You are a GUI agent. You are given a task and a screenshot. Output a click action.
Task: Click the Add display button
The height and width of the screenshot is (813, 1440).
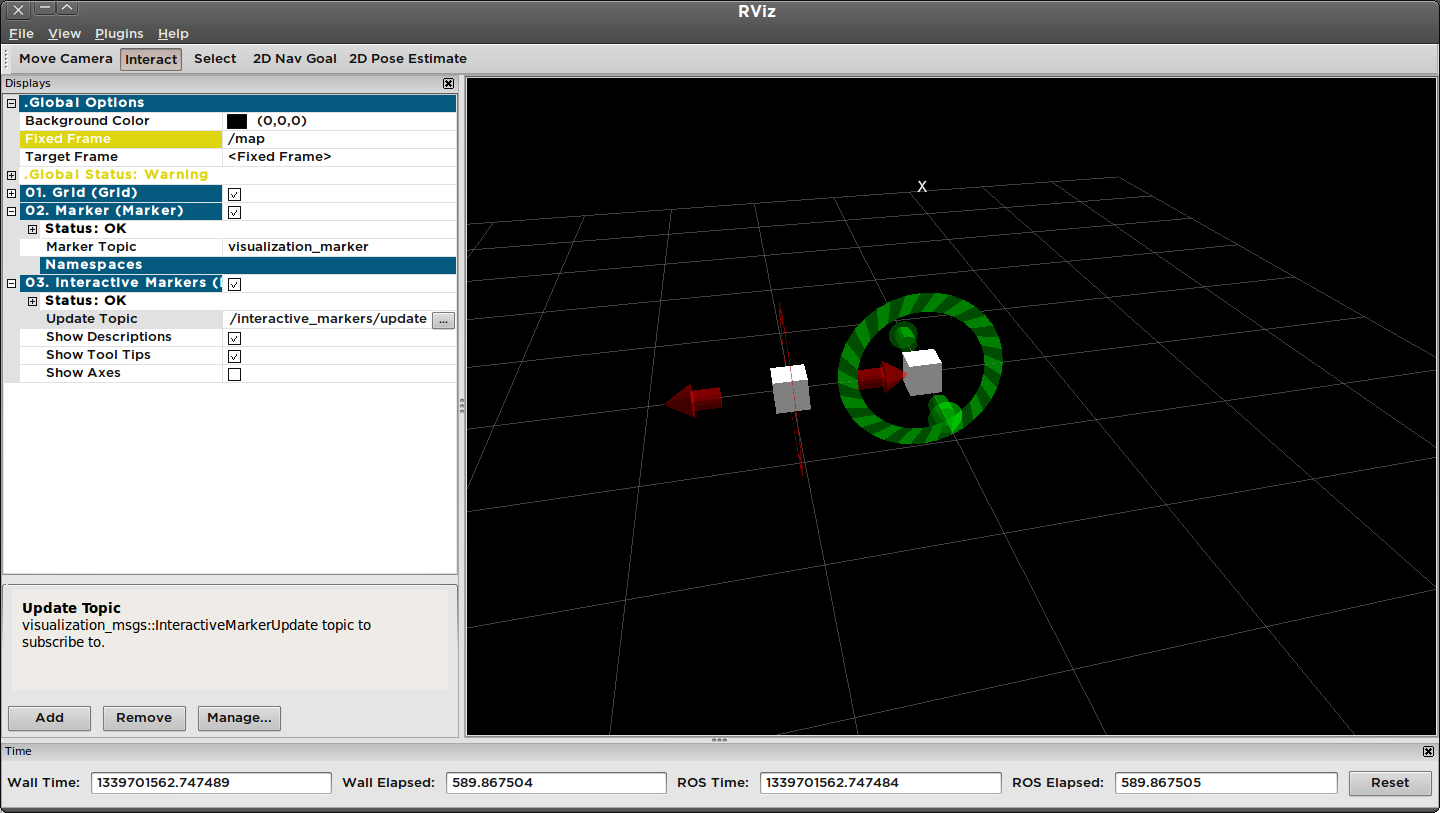pyautogui.click(x=49, y=718)
